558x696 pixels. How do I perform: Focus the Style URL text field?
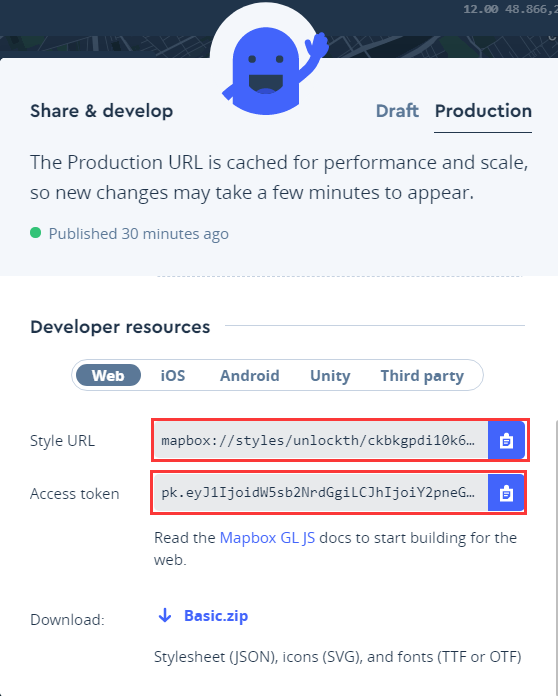[321, 440]
